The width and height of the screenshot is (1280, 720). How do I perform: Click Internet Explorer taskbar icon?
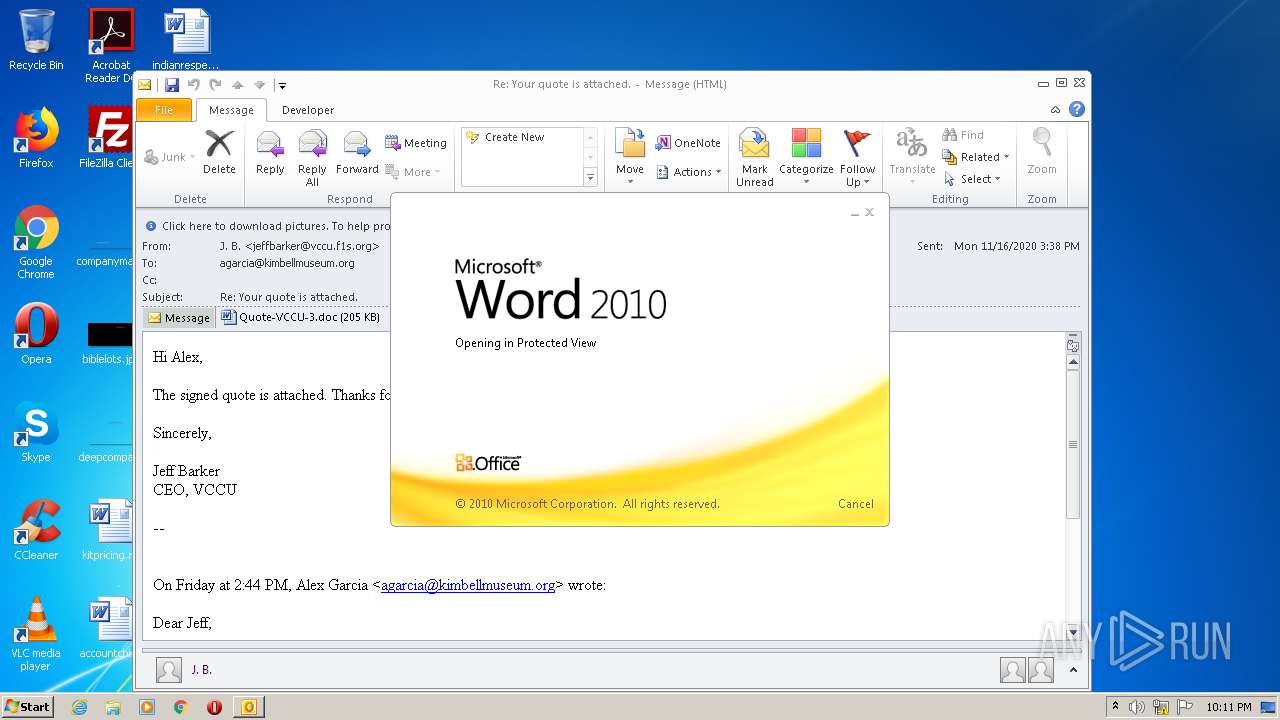pos(79,707)
